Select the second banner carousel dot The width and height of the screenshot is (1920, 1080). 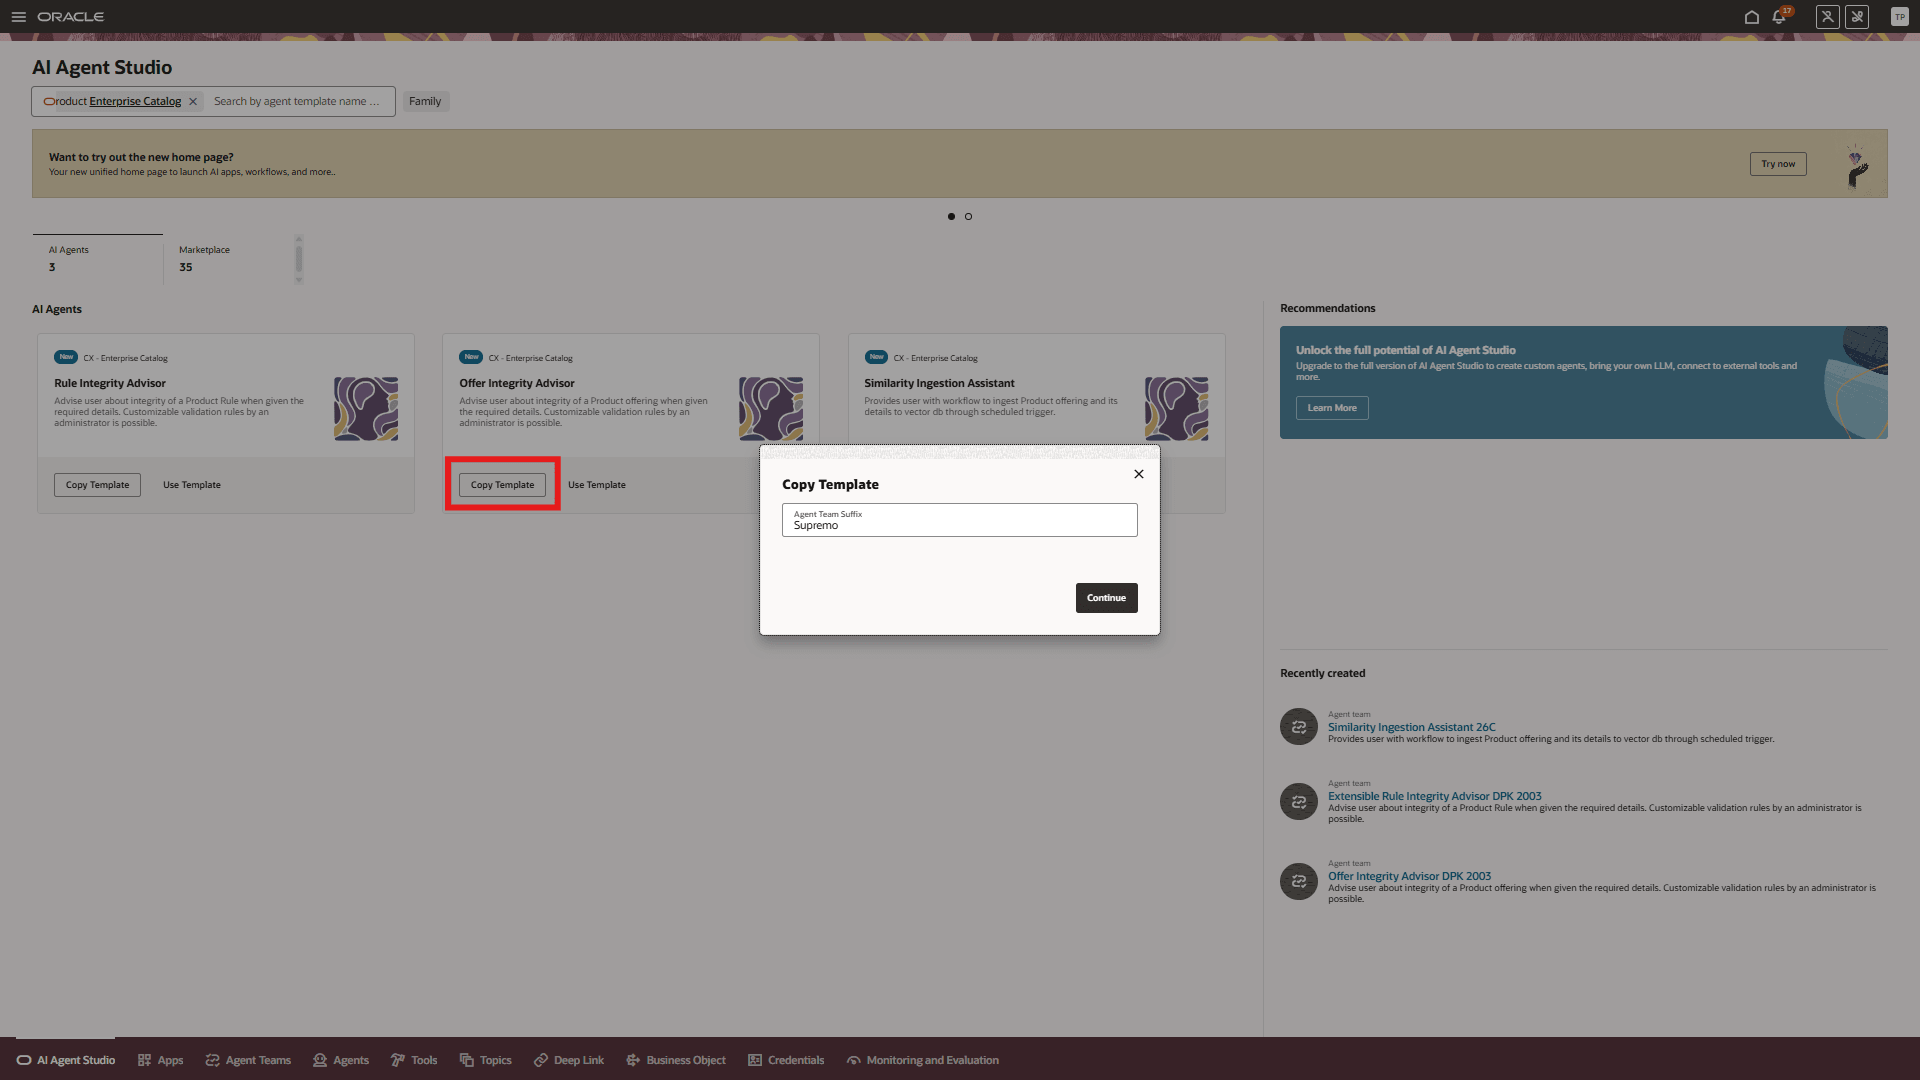click(968, 217)
